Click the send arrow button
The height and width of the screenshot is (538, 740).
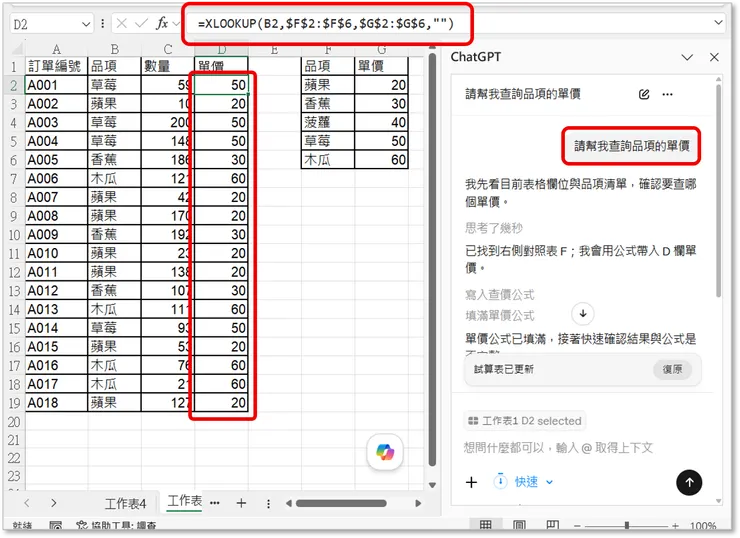pyautogui.click(x=689, y=482)
